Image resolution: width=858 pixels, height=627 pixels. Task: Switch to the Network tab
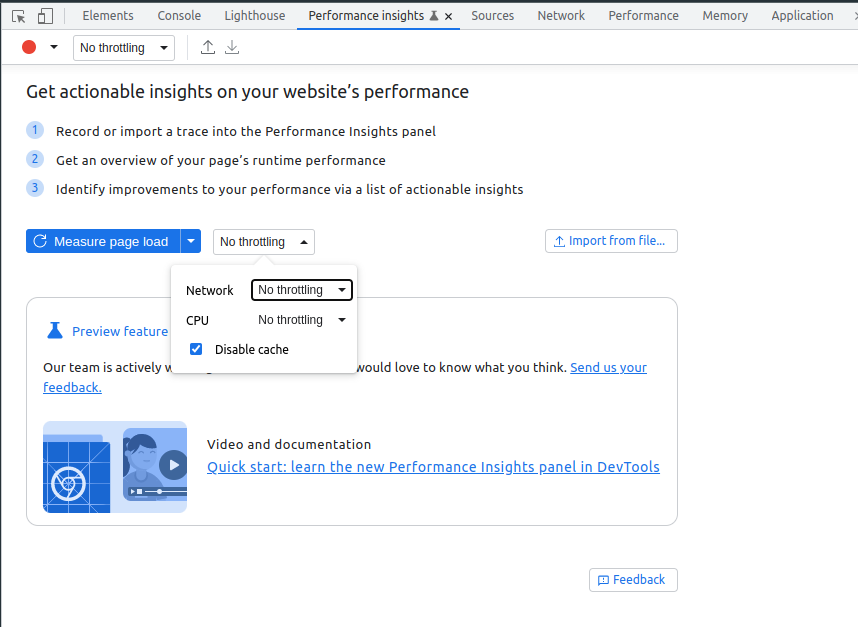tap(561, 16)
